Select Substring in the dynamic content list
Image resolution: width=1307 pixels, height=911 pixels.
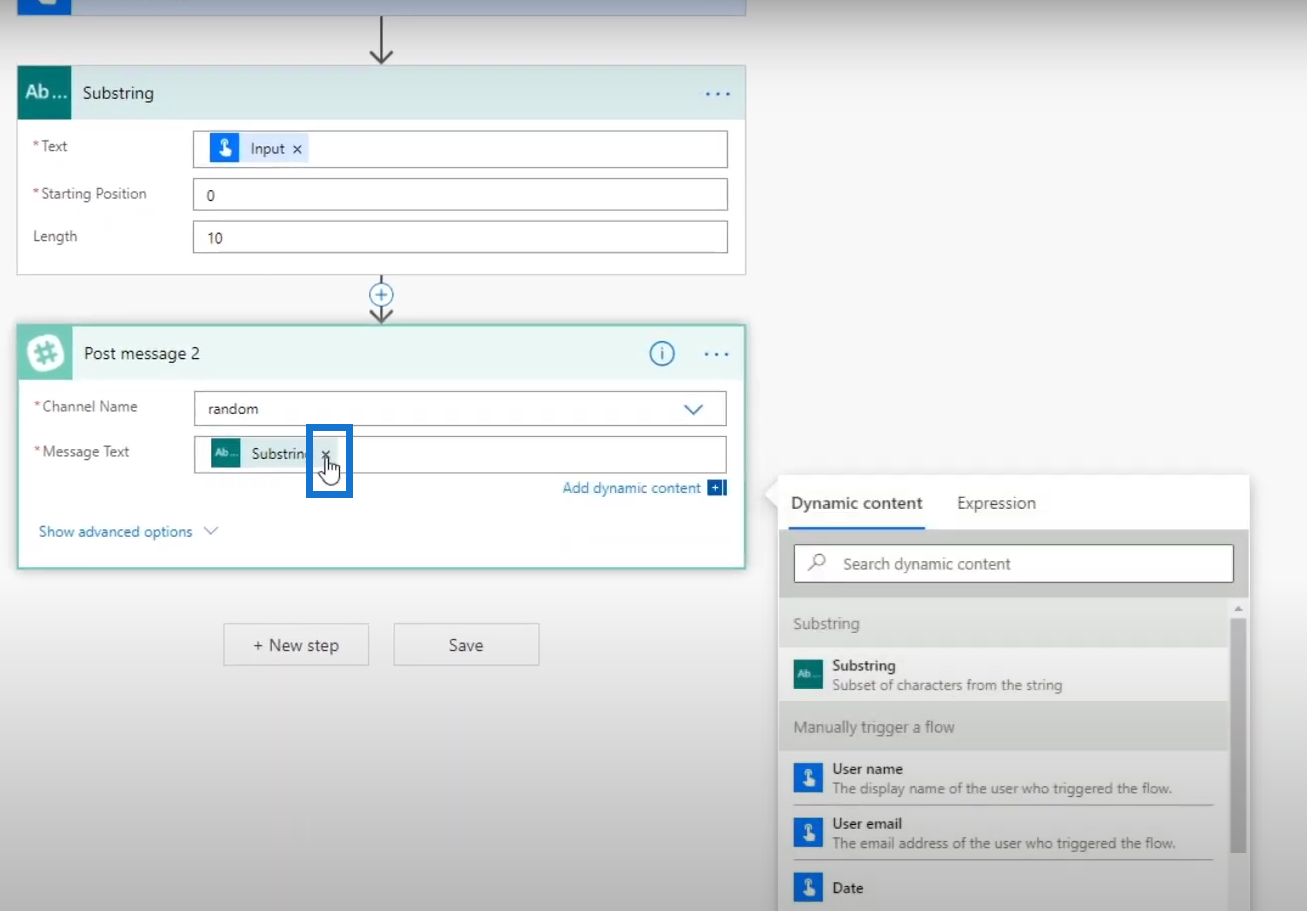pyautogui.click(x=1003, y=674)
